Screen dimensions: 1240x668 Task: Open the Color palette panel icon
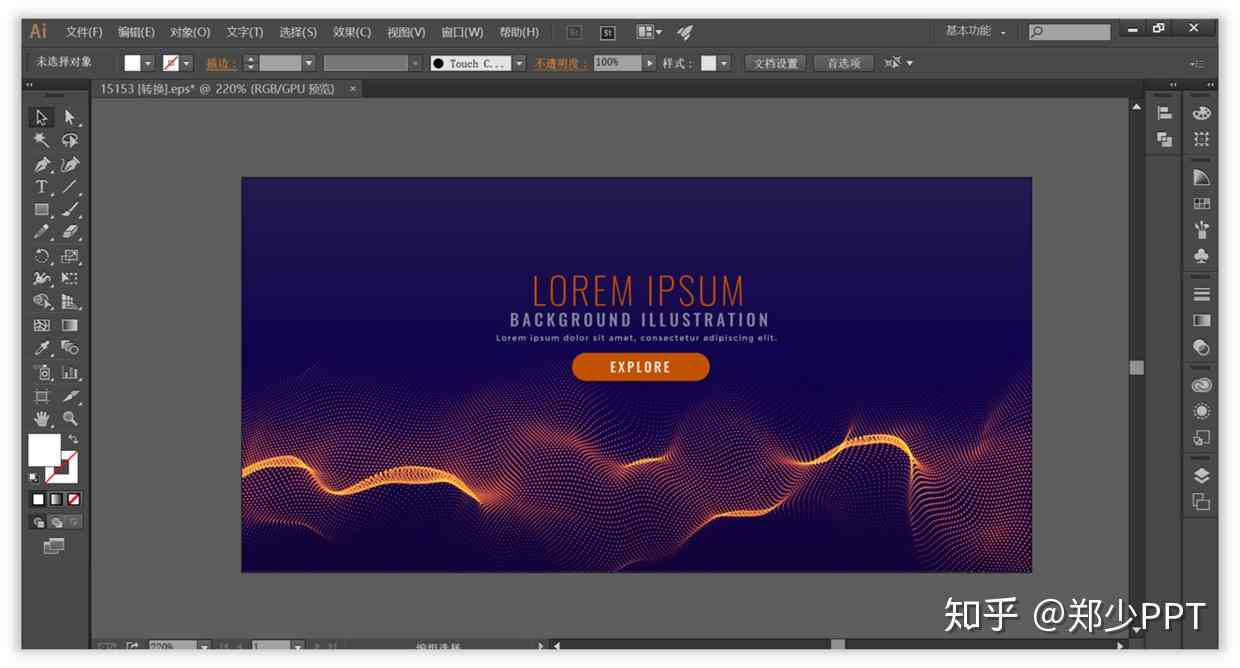[x=1201, y=114]
